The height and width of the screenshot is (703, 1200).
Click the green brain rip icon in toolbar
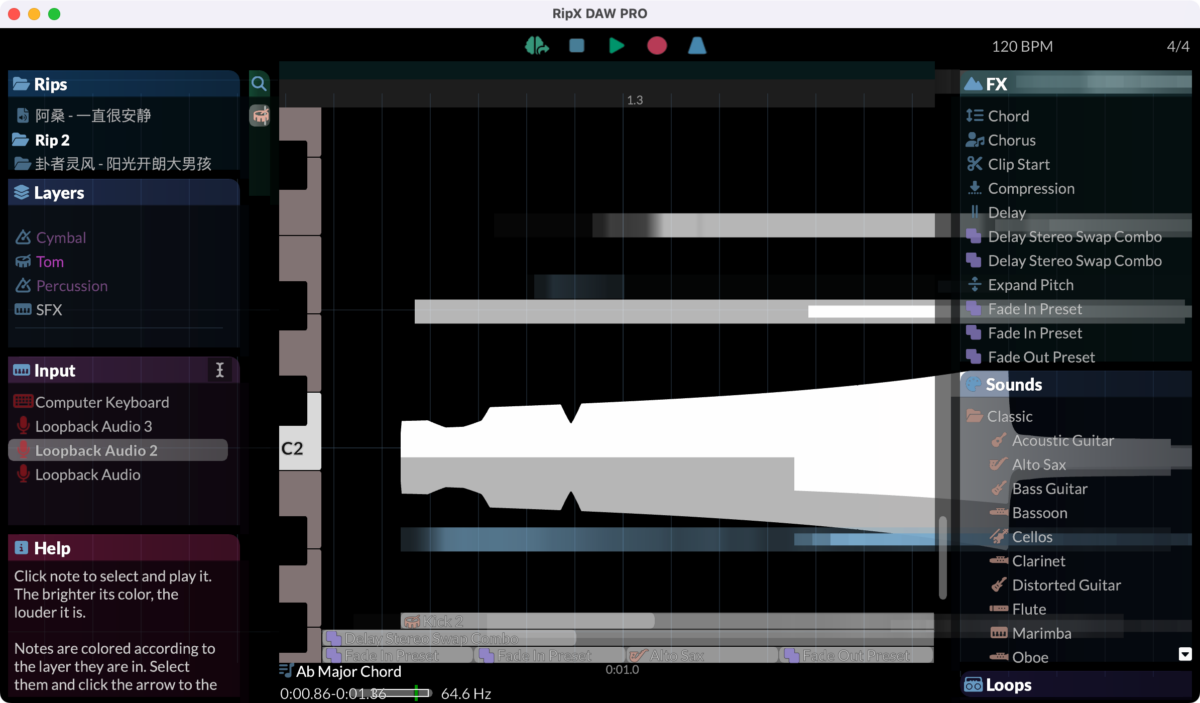coord(536,45)
